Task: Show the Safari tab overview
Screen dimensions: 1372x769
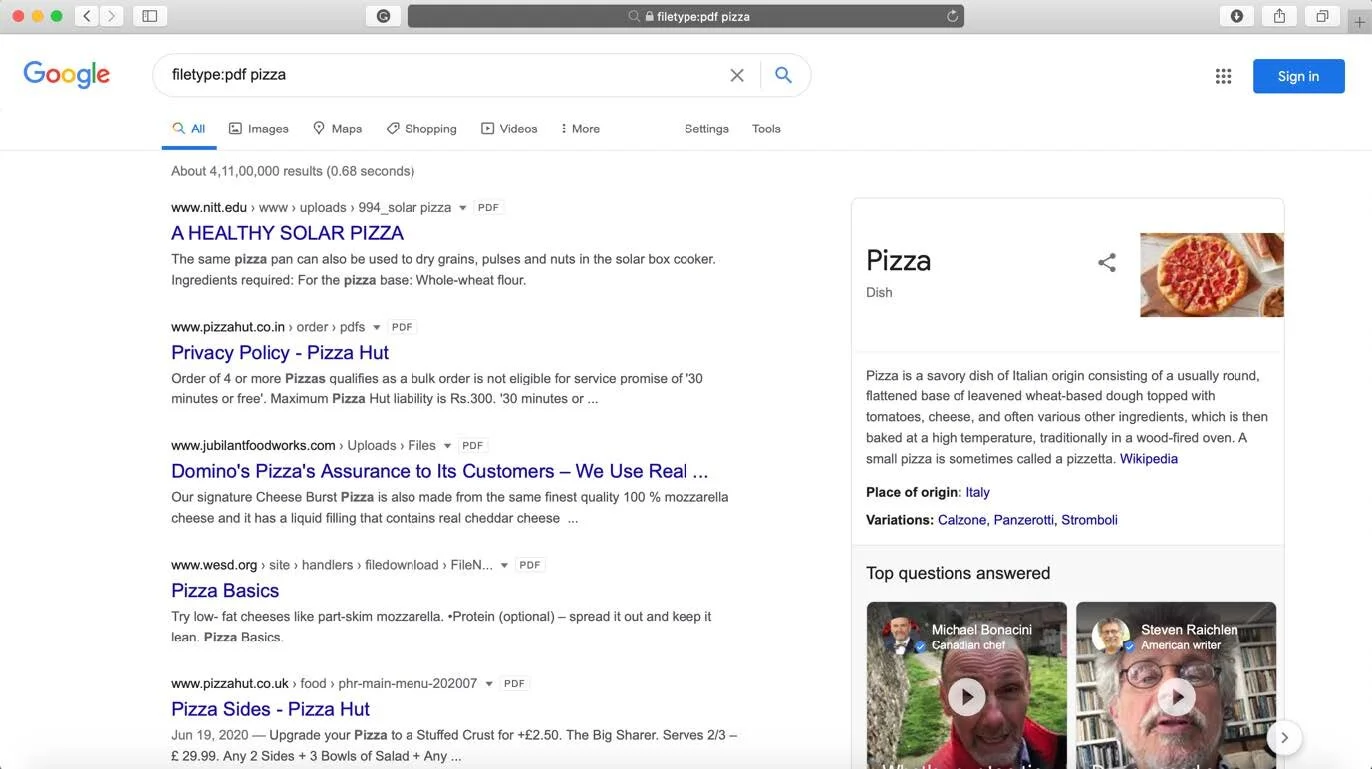Action: point(1322,16)
